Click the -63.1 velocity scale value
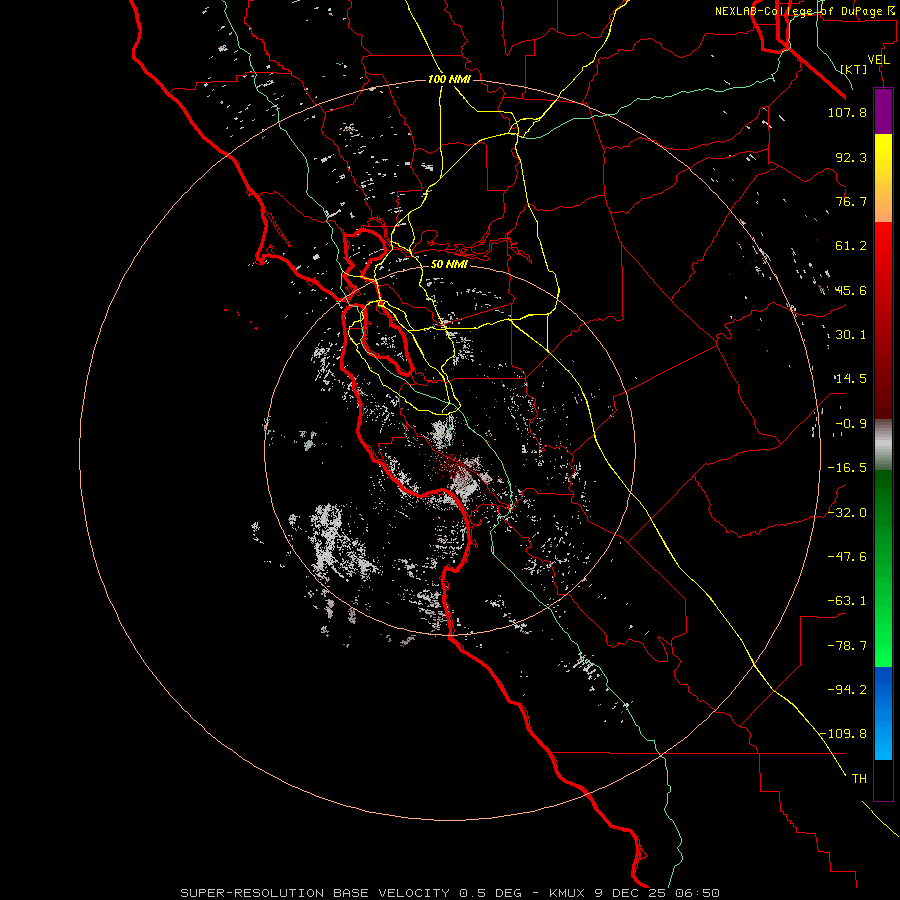The image size is (900, 900). [847, 601]
